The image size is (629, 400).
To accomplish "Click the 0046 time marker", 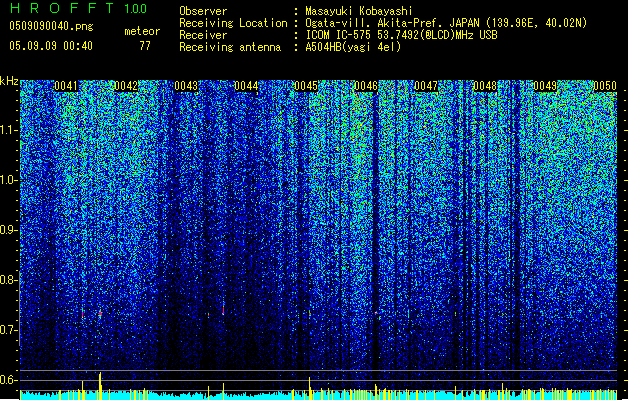I will [x=366, y=86].
